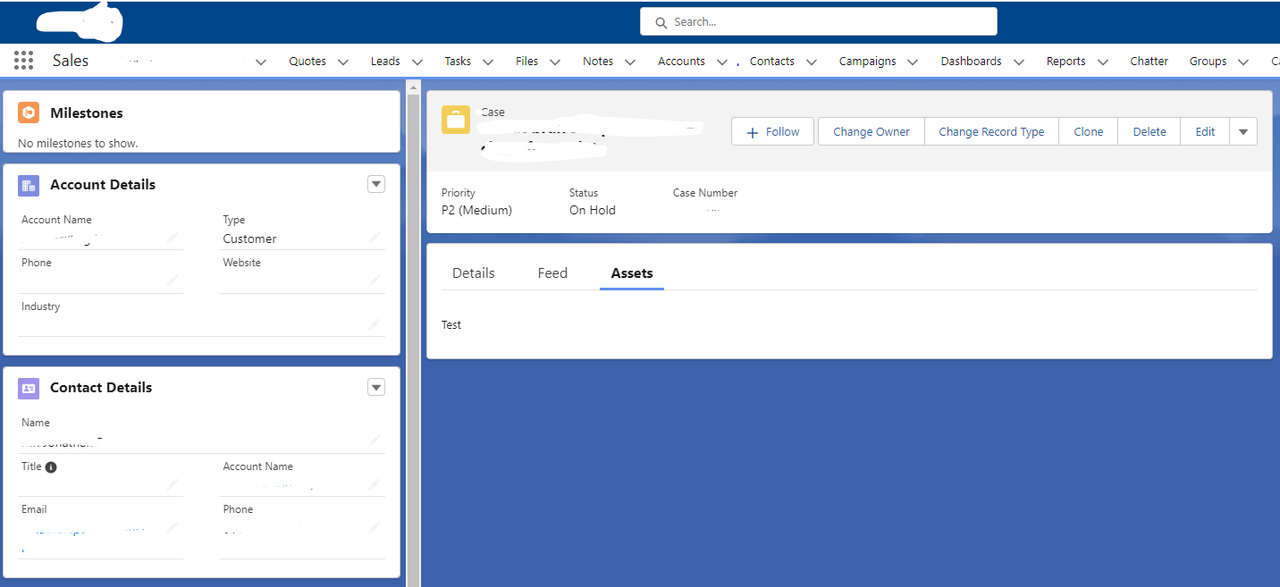
Task: Edit account Type using pencil icon
Action: [x=374, y=238]
